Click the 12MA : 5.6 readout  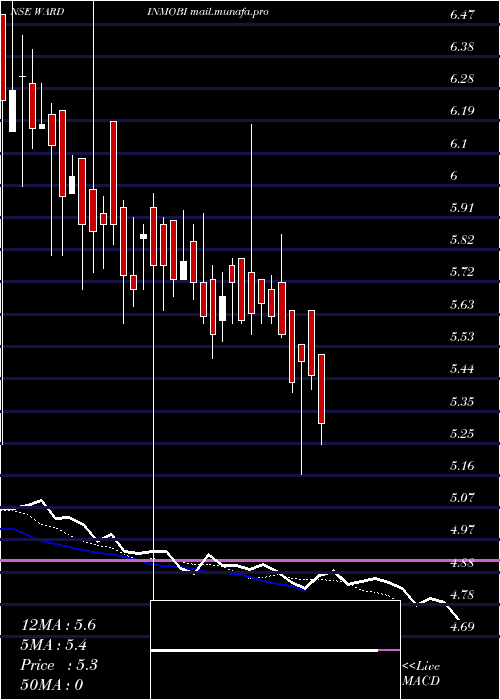point(58,625)
